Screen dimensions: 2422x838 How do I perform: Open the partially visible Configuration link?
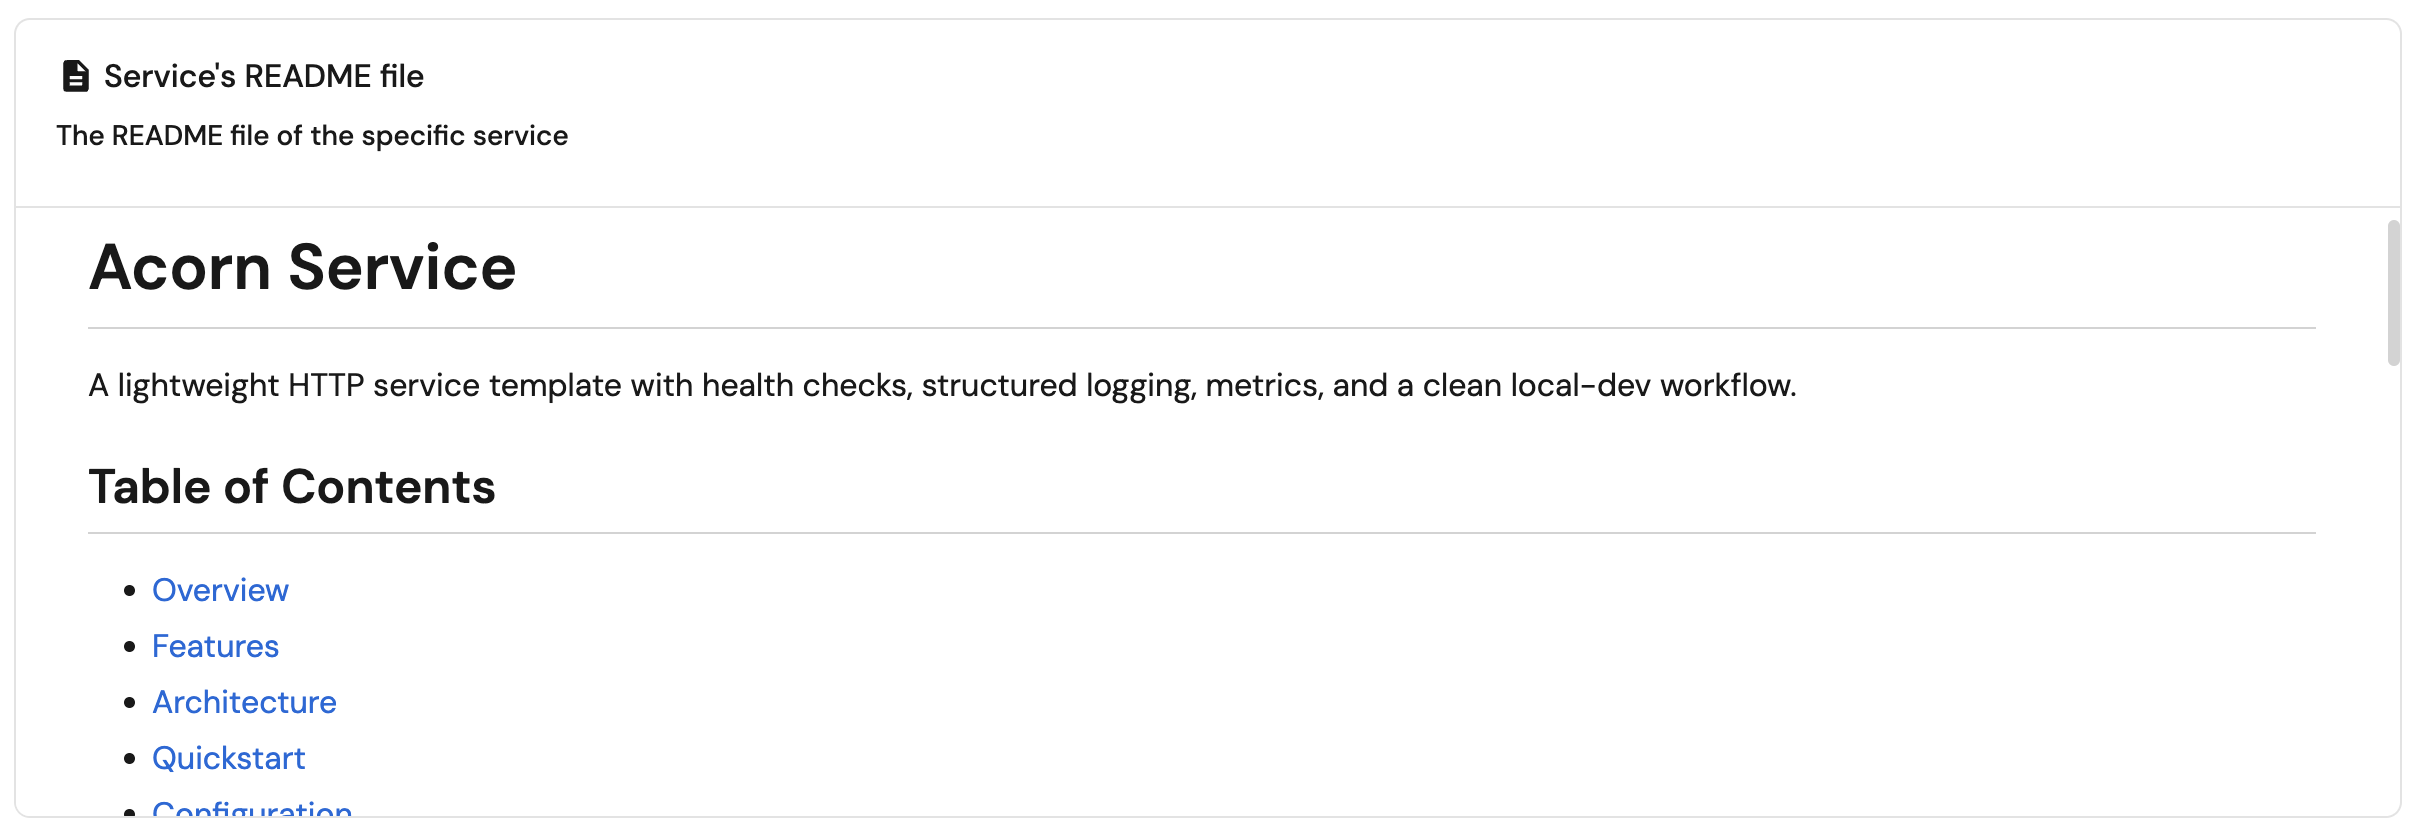pyautogui.click(x=252, y=809)
